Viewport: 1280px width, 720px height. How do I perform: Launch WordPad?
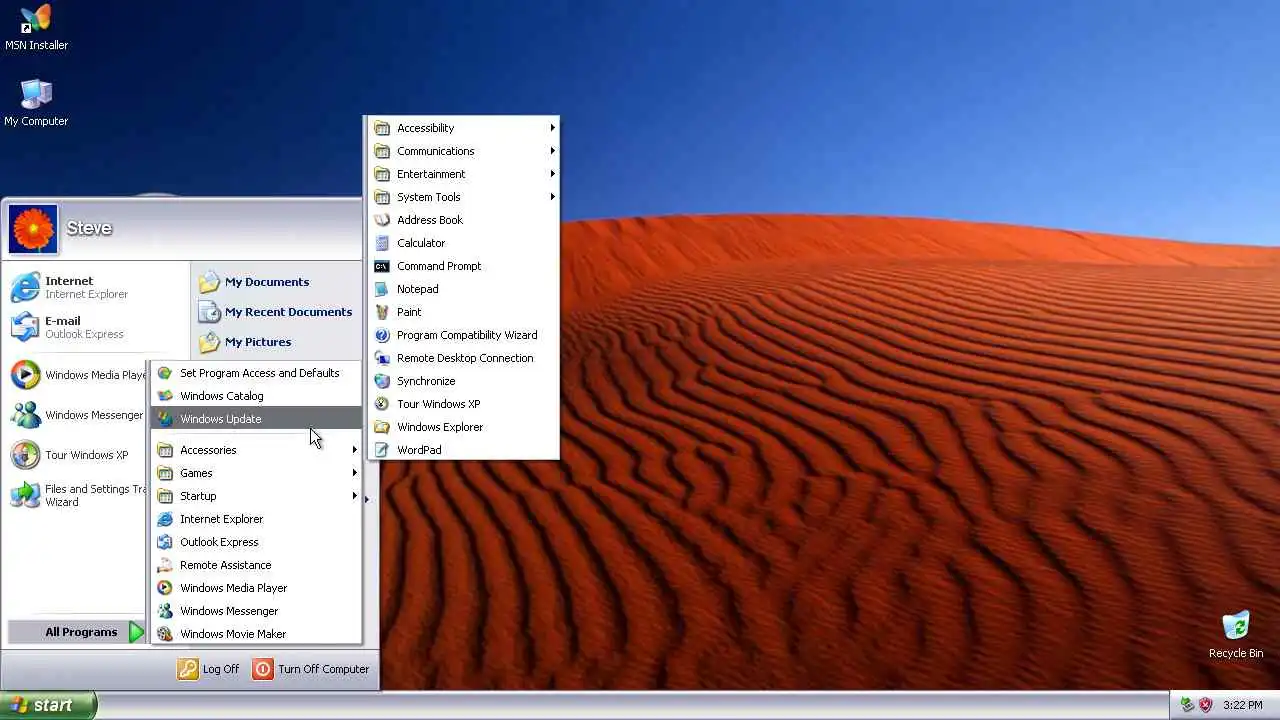(463, 450)
